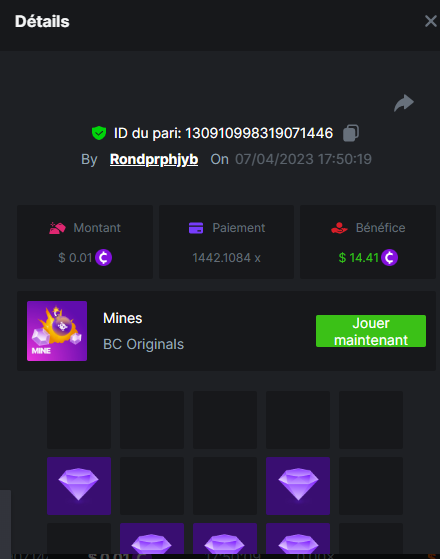The height and width of the screenshot is (559, 440).
Task: Open the Mines game thumbnail
Action: tap(57, 331)
